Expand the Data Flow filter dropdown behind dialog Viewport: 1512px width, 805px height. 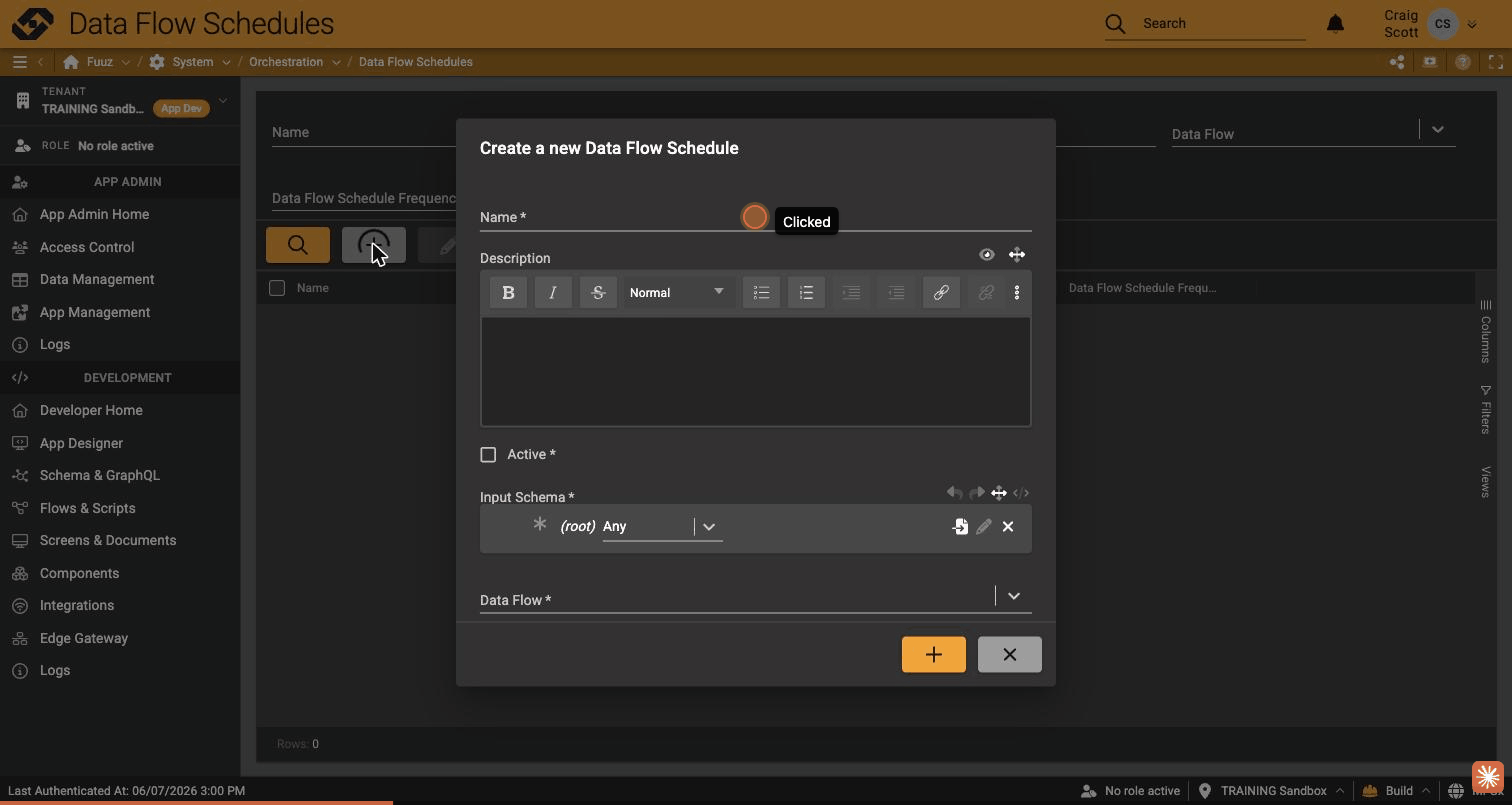(1438, 129)
